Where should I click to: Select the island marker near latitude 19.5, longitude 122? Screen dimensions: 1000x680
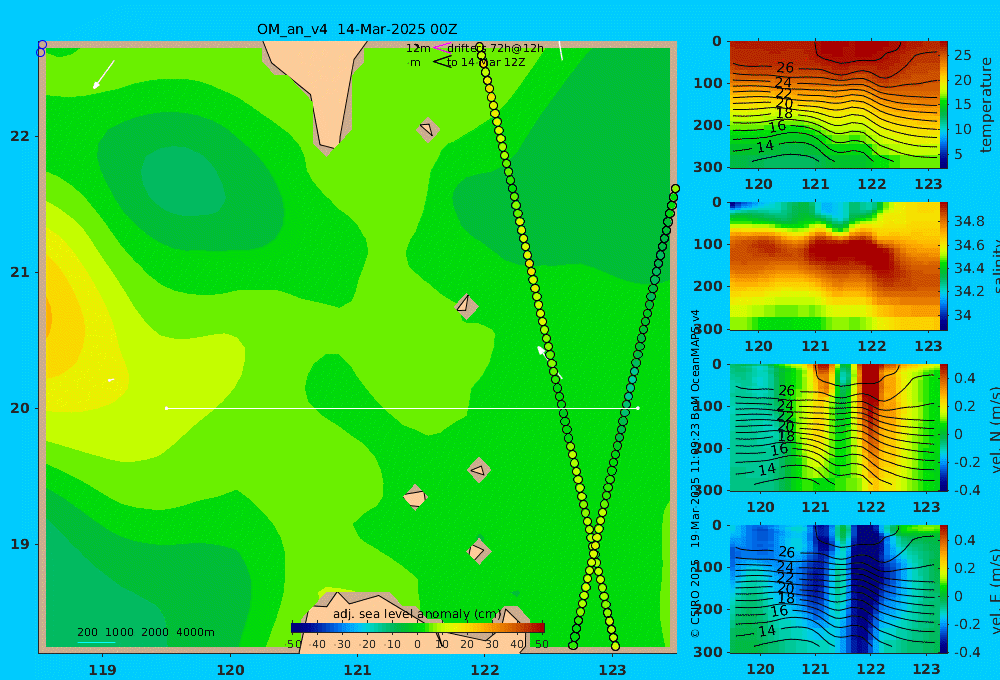pos(478,470)
